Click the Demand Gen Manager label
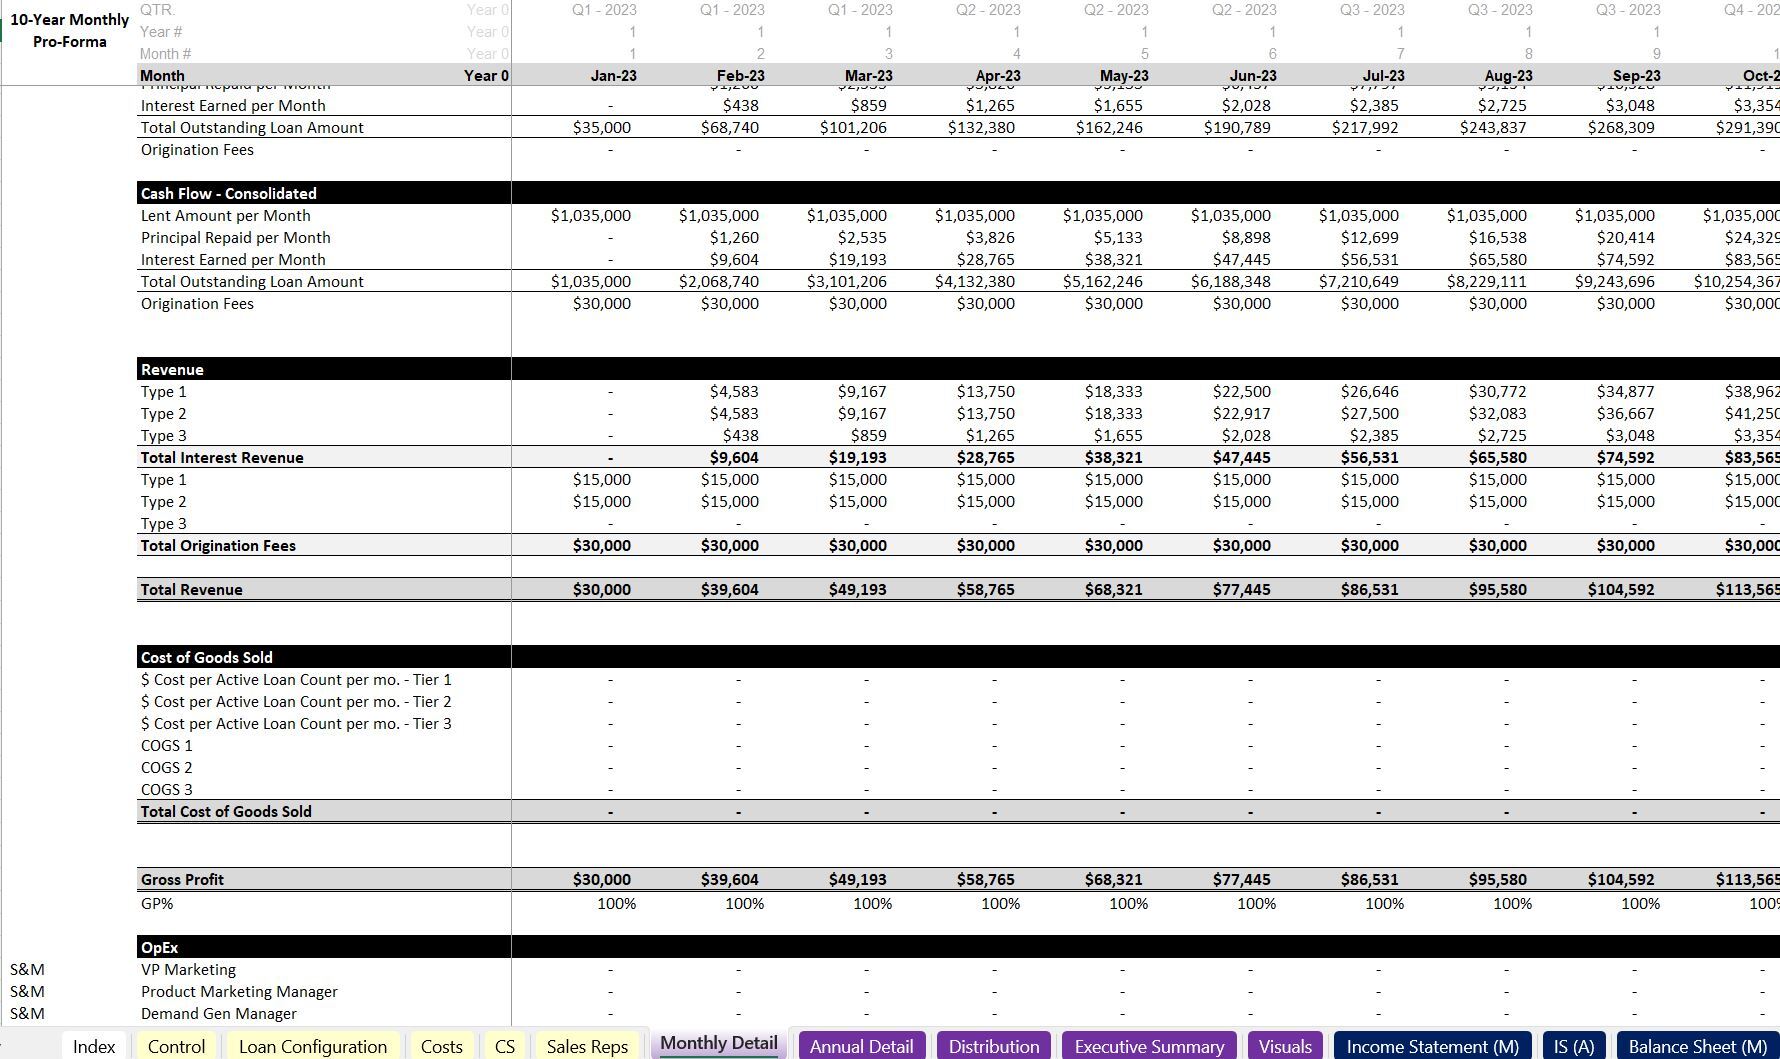Screen dimensions: 1780x1059 [219, 1013]
